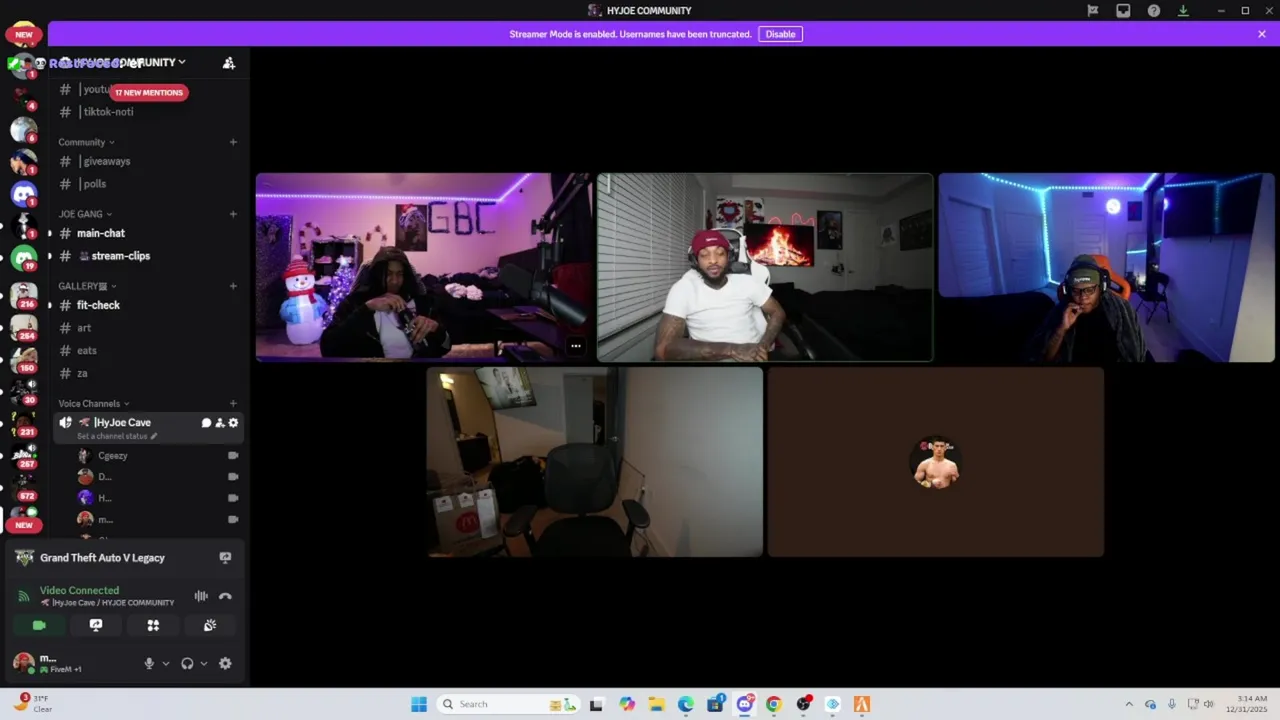Click the camera icon next to Cgeezy
Viewport: 1280px width, 720px height.
click(x=233, y=456)
